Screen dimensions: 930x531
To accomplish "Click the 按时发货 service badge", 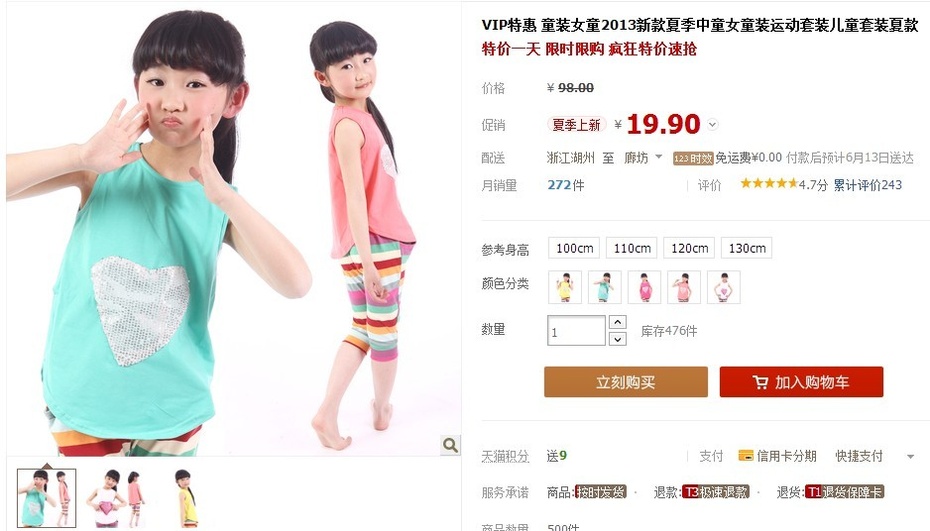I will coord(601,492).
